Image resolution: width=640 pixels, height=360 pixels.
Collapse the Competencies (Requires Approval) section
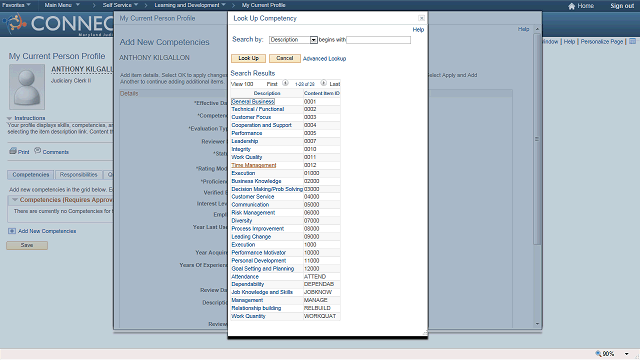(15, 200)
